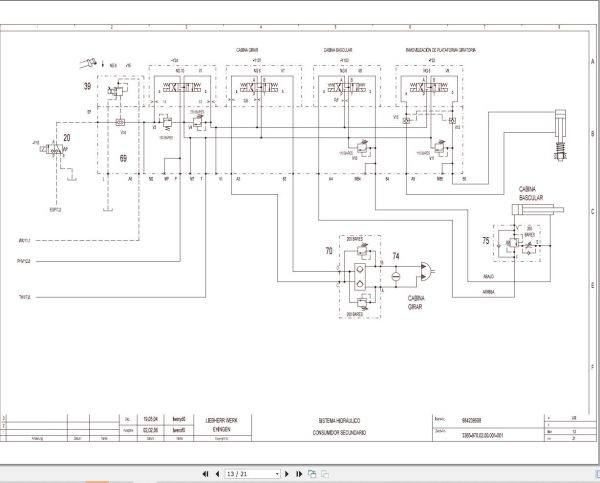Go to the previous page
This screenshot has height=483, width=600.
click(217, 474)
